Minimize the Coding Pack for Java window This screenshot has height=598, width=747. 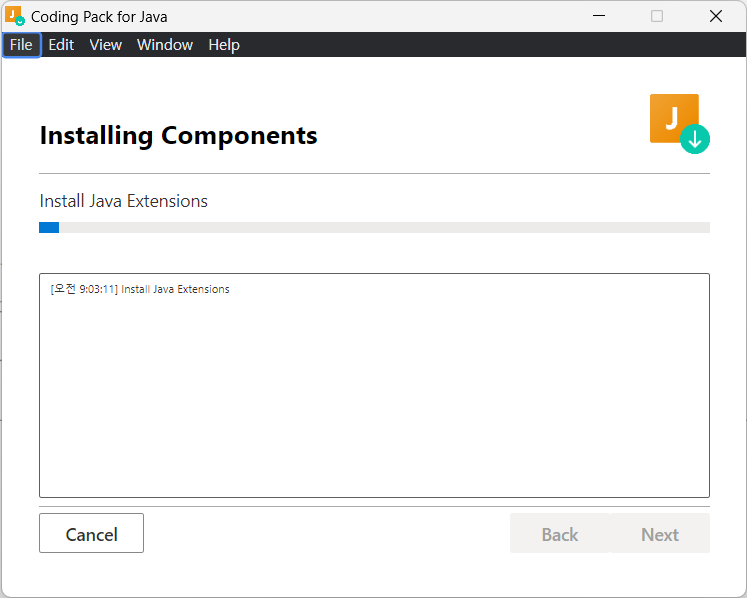(x=599, y=16)
